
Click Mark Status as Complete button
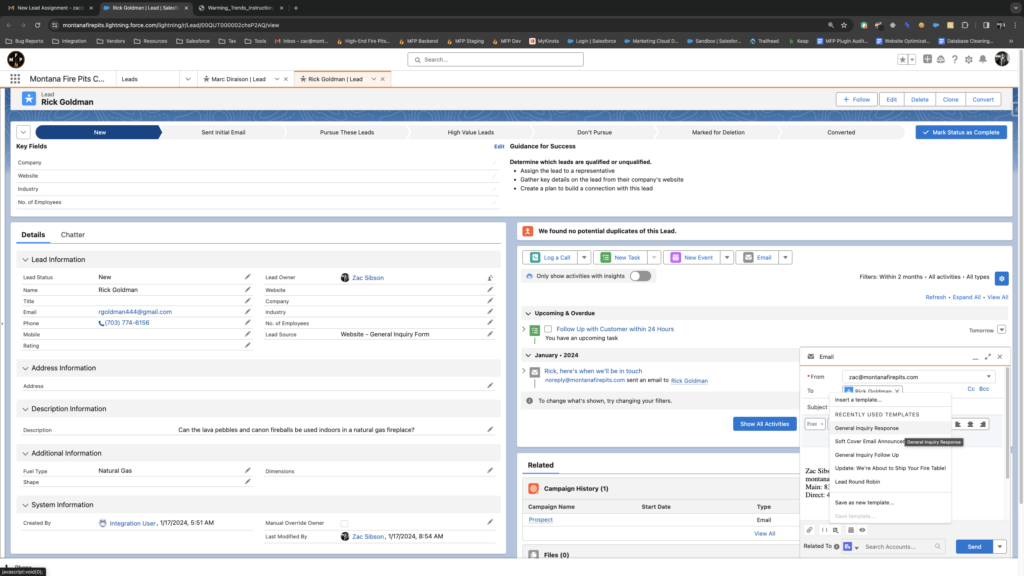(x=961, y=133)
